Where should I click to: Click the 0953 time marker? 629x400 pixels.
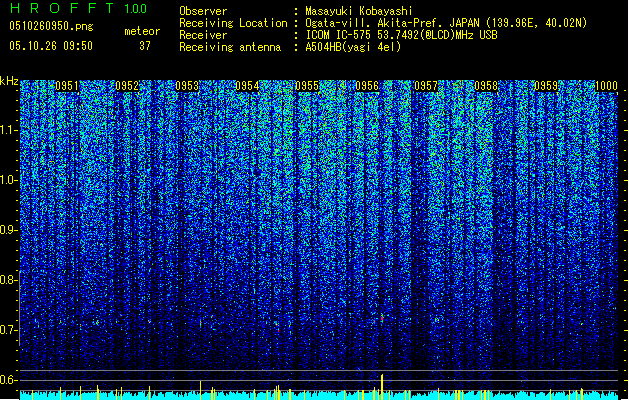(187, 86)
